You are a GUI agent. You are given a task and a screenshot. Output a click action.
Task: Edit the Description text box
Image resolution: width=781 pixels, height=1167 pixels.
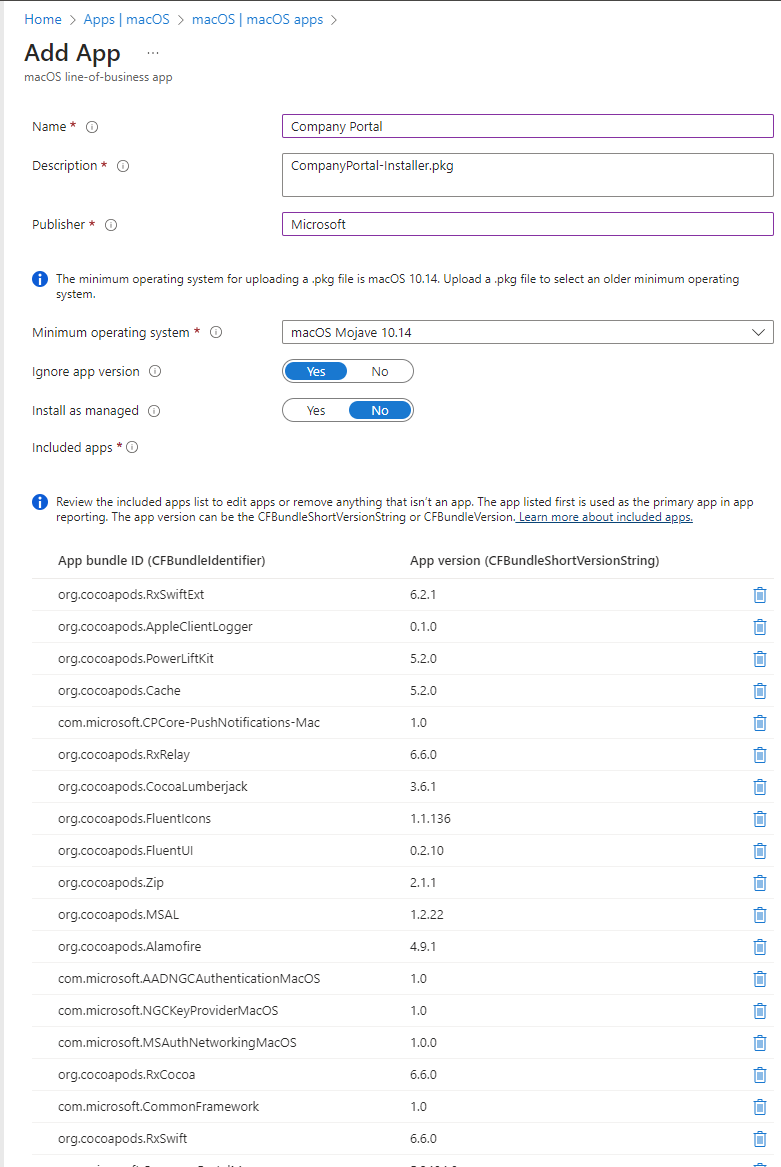tap(528, 175)
